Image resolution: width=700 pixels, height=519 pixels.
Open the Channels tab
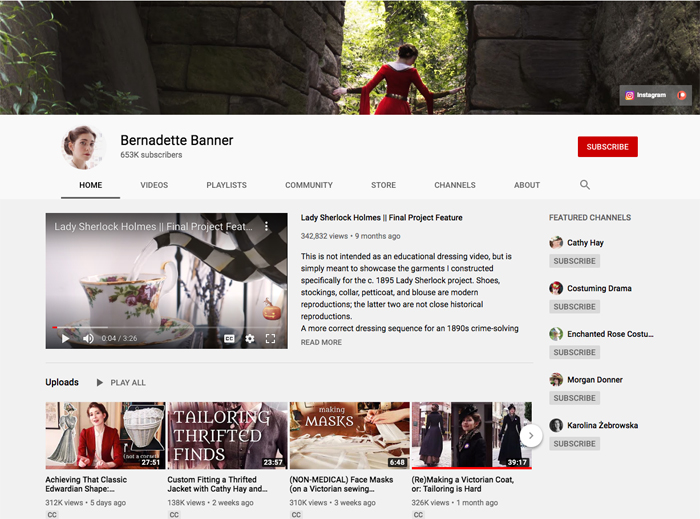(x=455, y=185)
